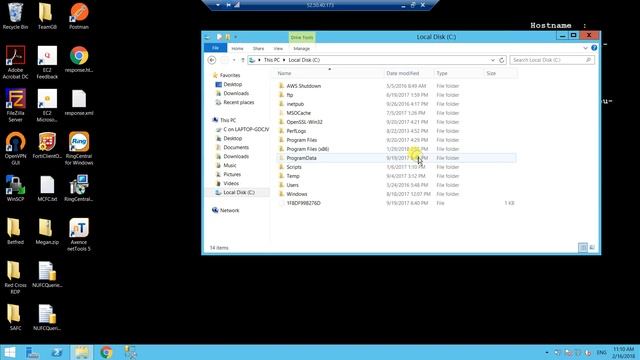Open the SAFC folder on desktop
This screenshot has width=640, height=360.
16,317
